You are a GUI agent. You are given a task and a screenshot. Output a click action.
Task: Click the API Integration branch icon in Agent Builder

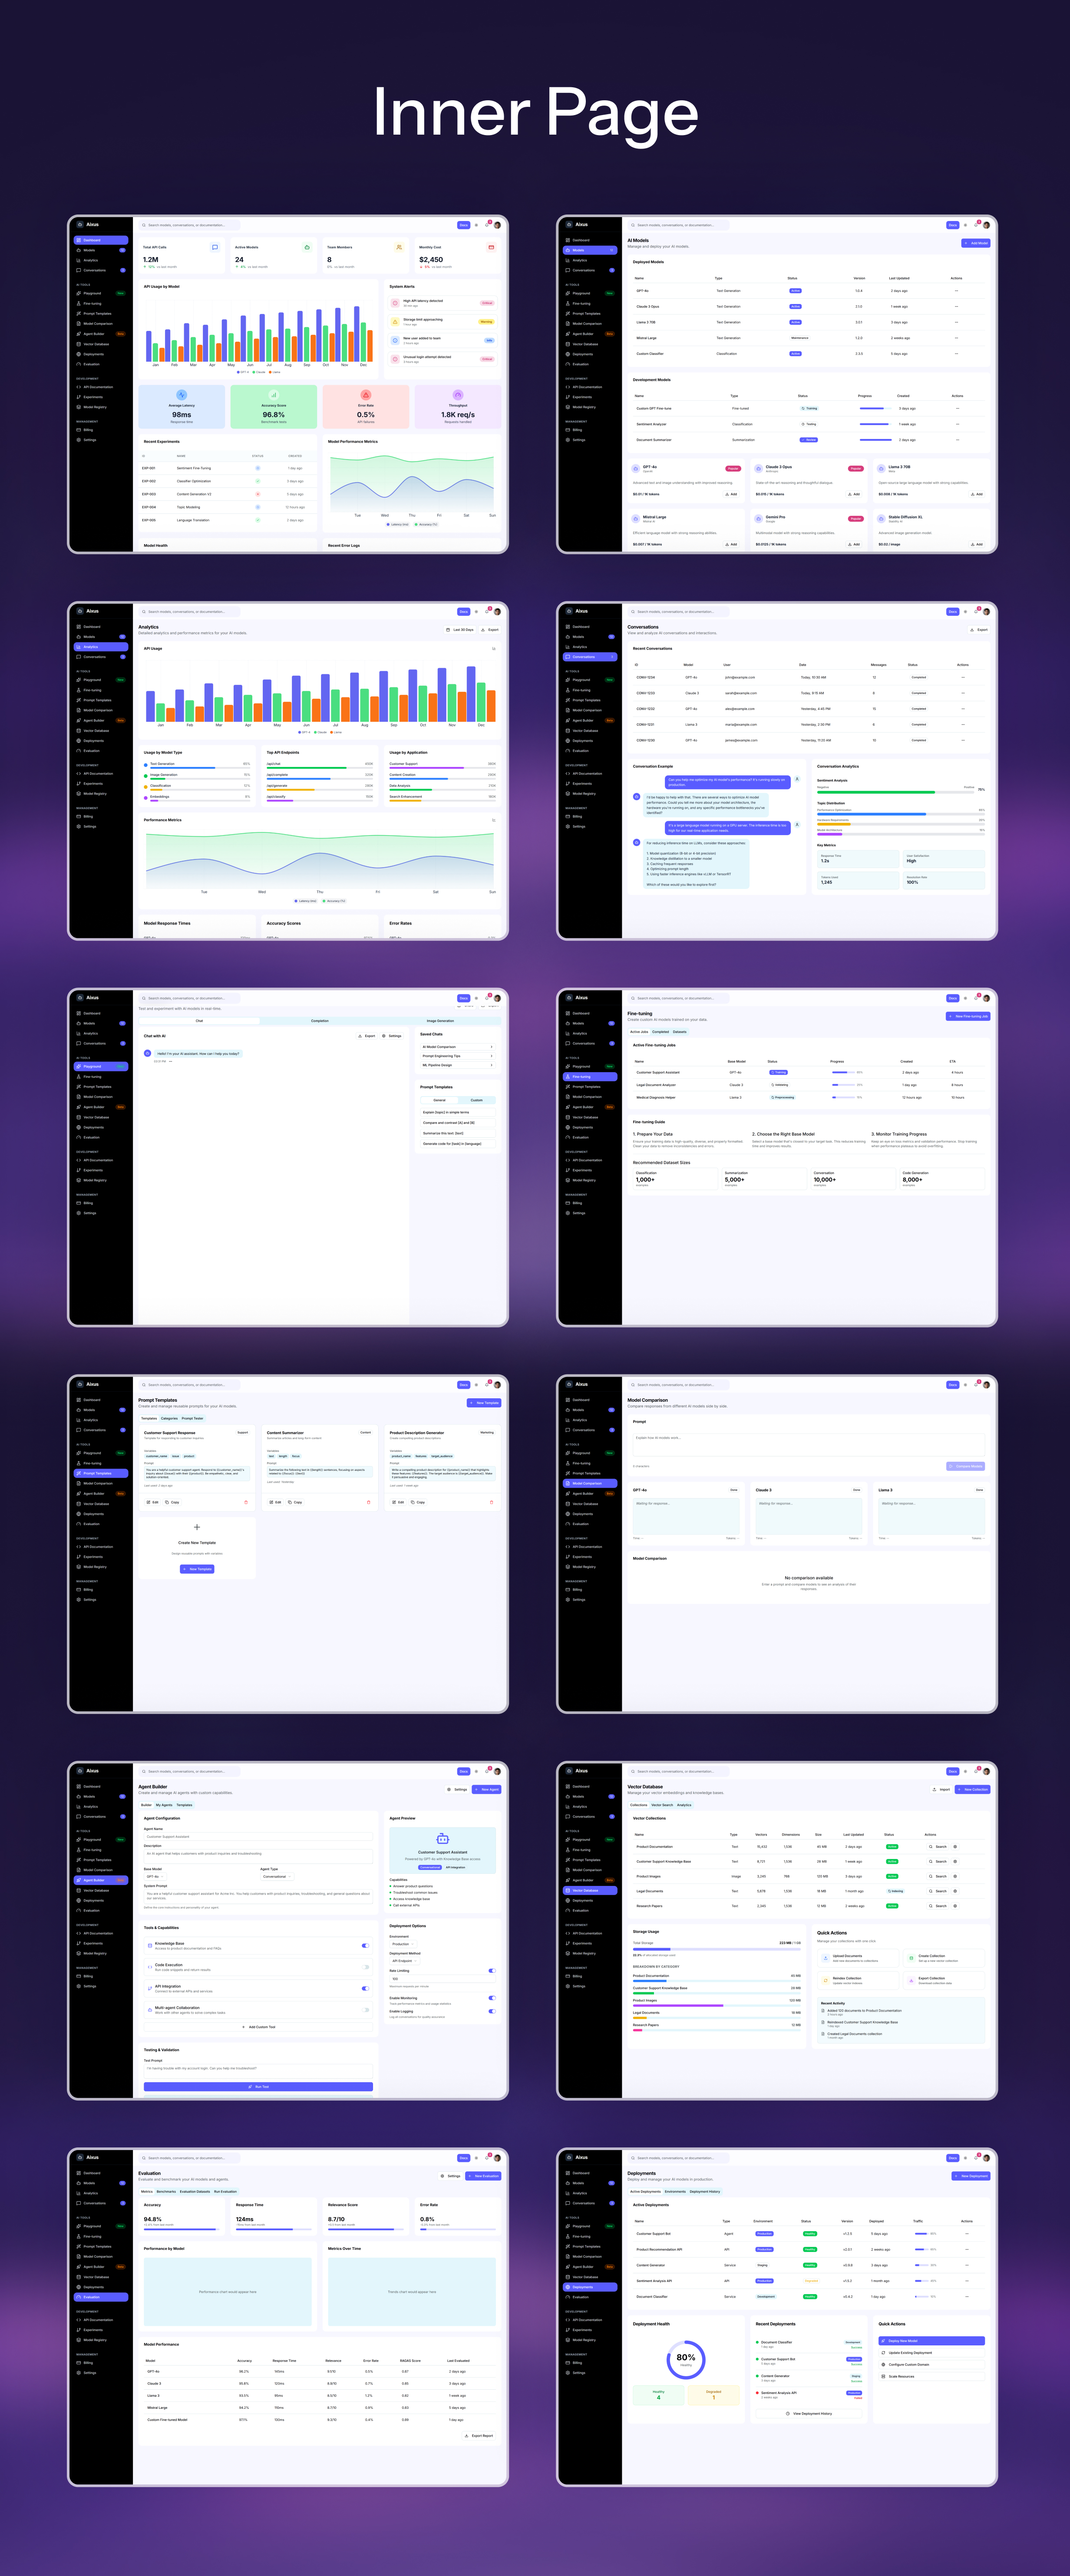150,1988
